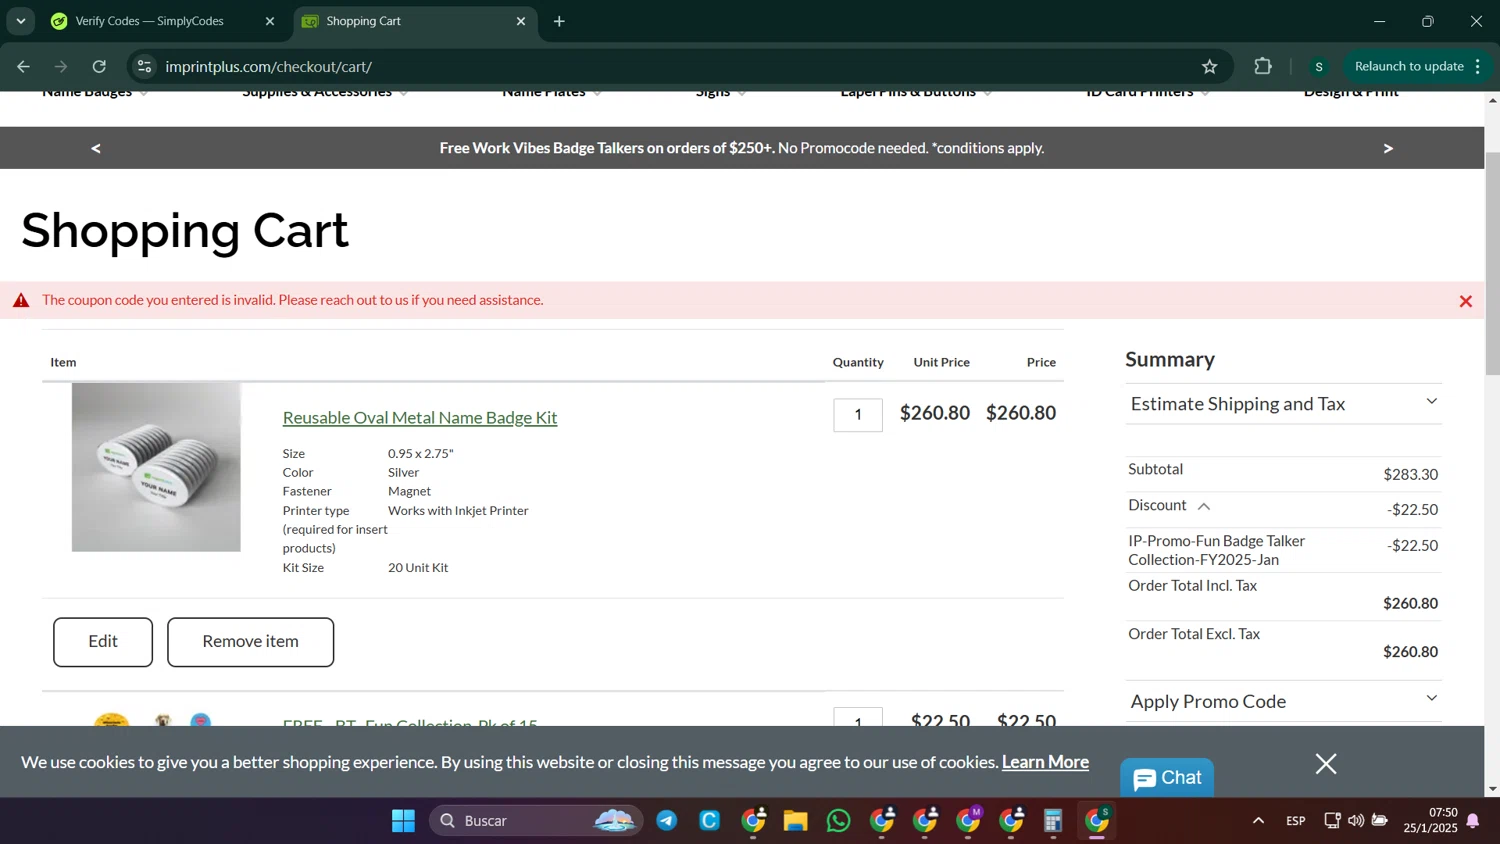Open File Explorer from the taskbar
The width and height of the screenshot is (1500, 844).
click(796, 821)
